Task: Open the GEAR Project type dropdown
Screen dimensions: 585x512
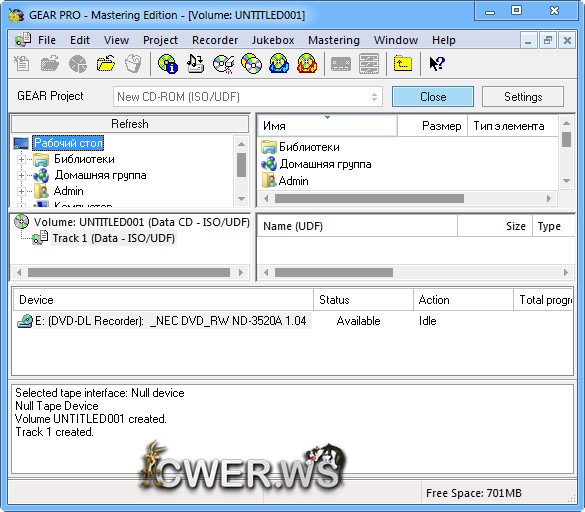Action: [248, 97]
